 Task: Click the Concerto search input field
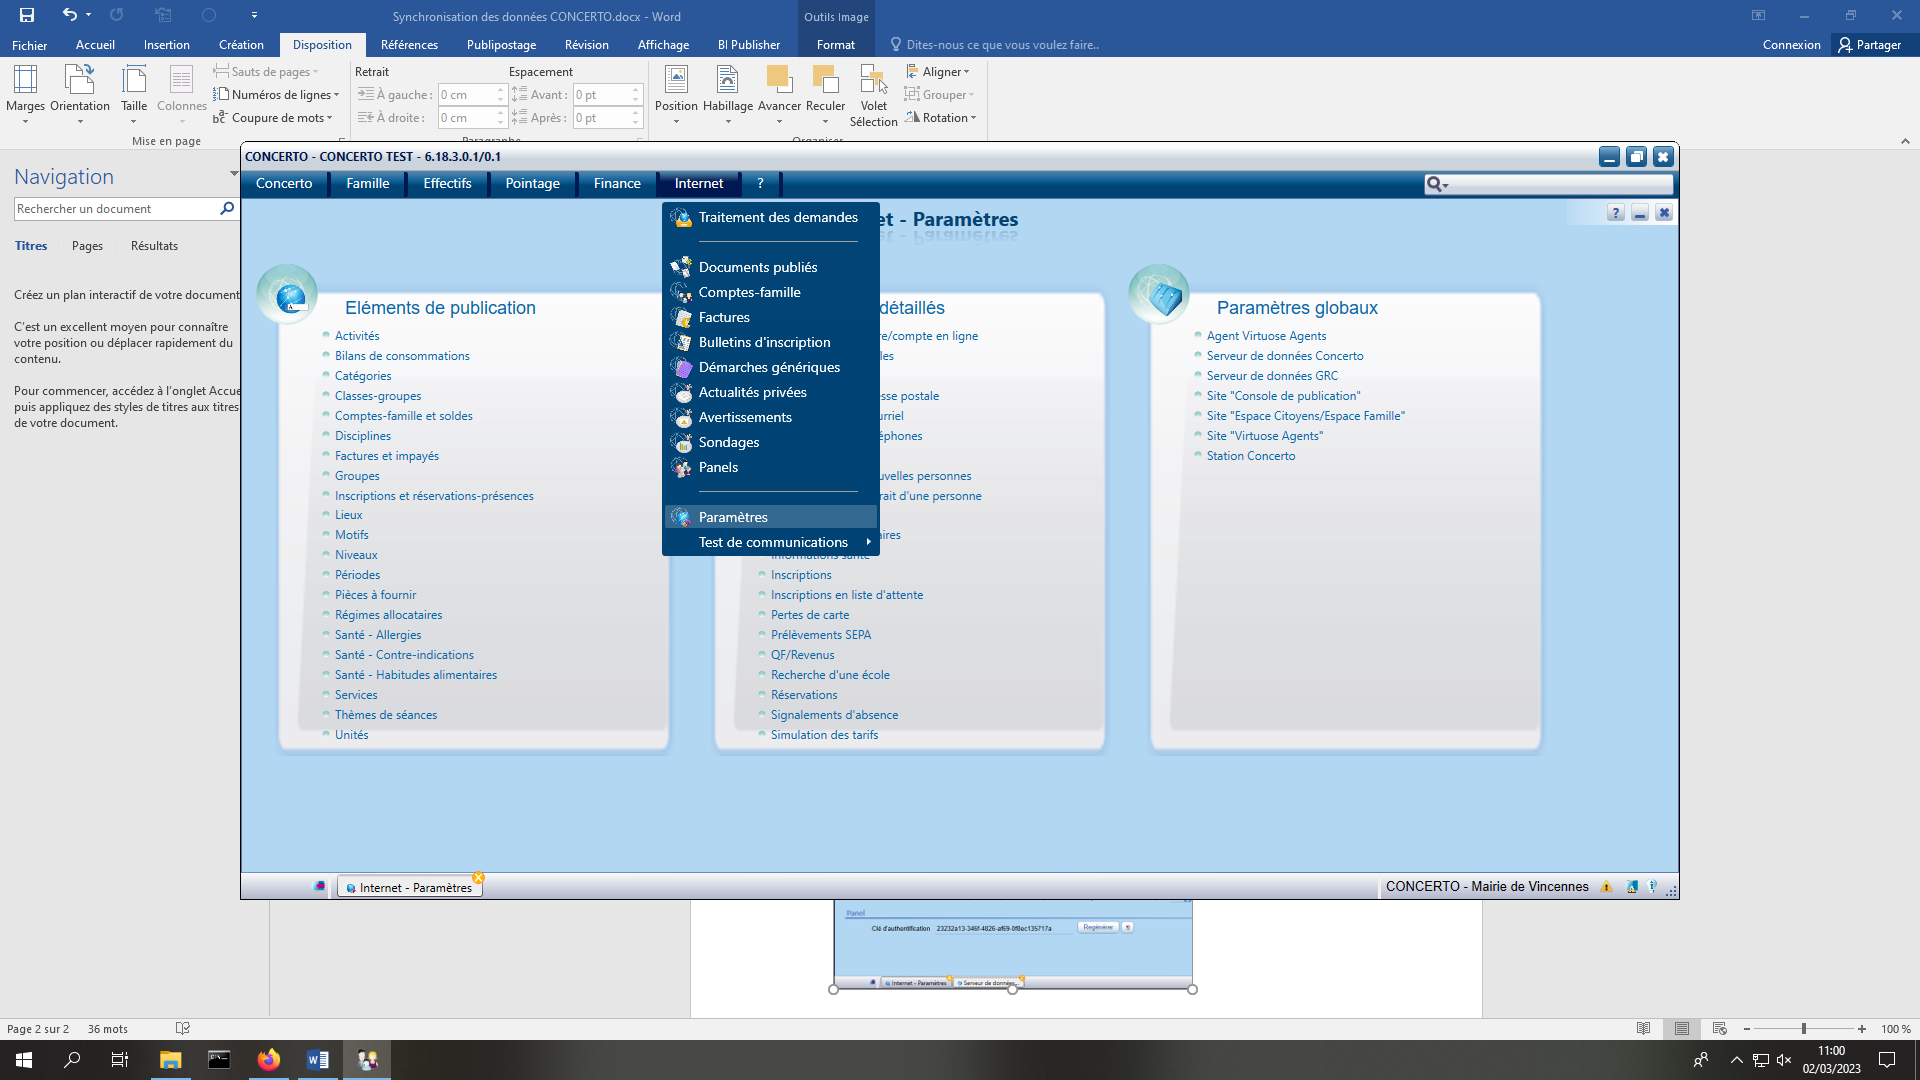(x=1560, y=184)
